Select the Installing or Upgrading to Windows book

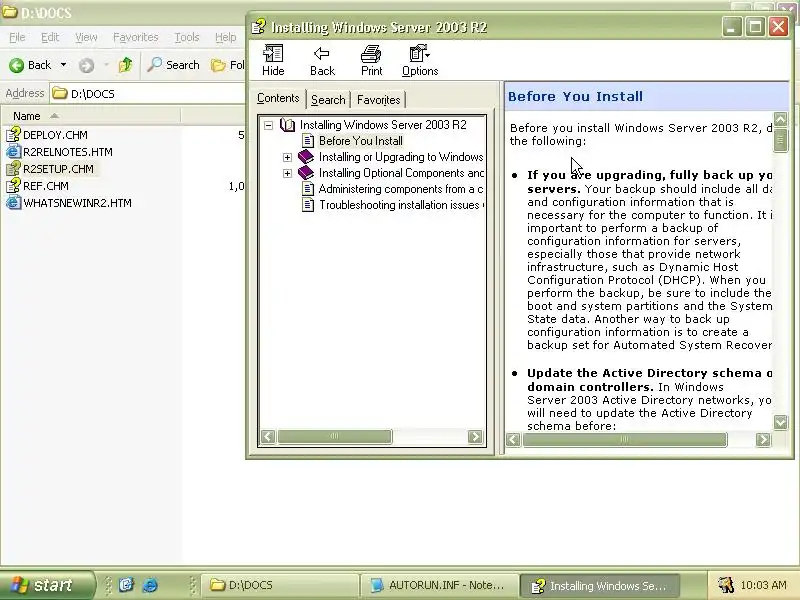click(x=401, y=157)
